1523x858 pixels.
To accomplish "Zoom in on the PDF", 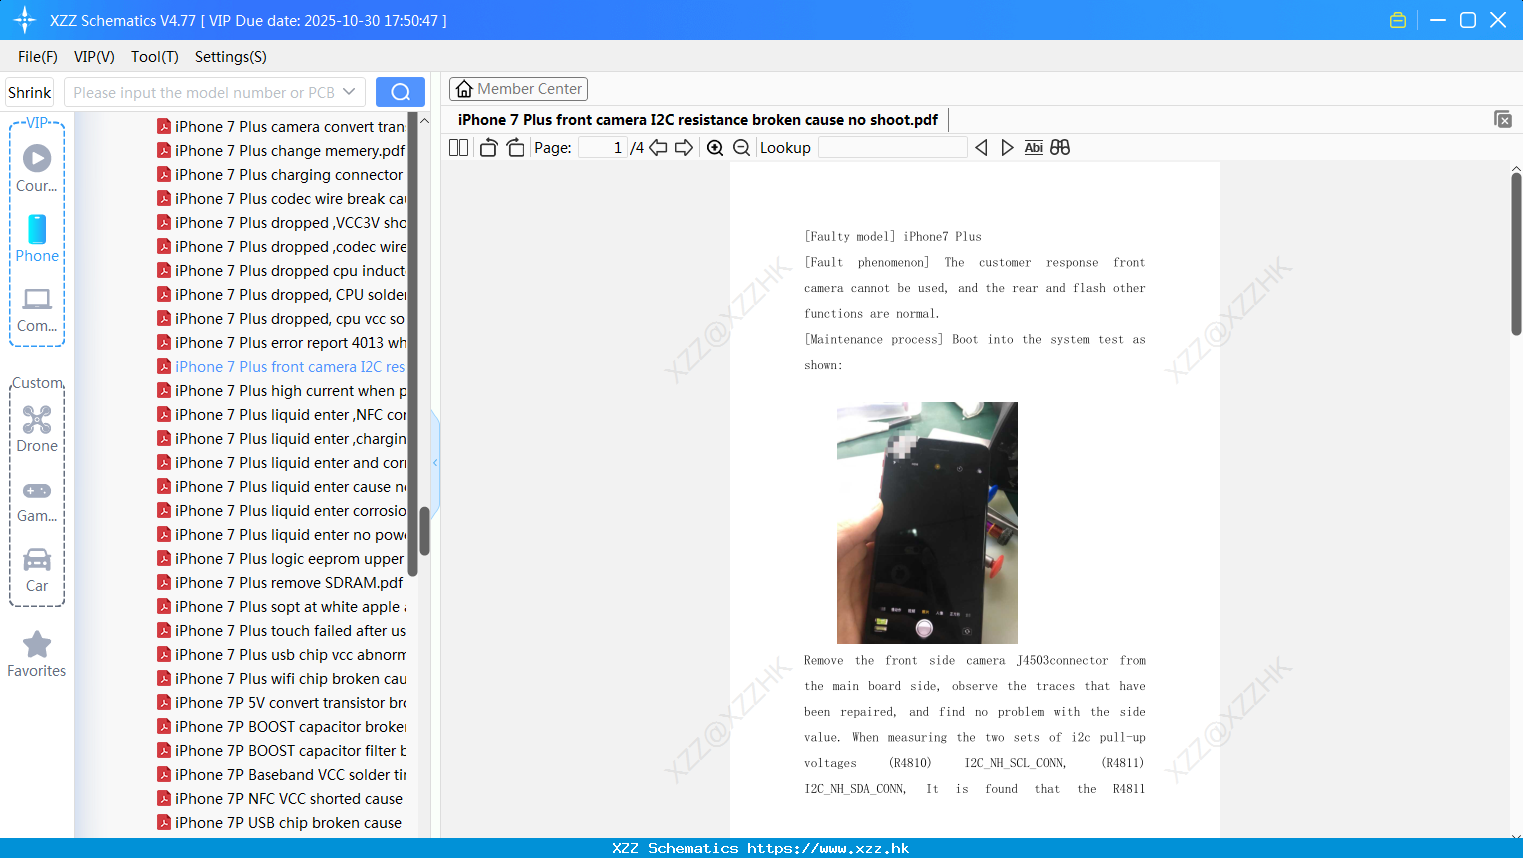I will [x=715, y=148].
